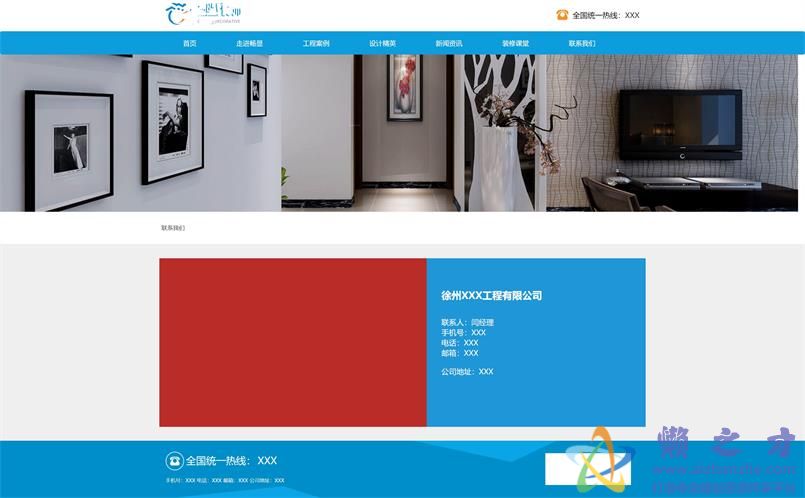Click the 公司地址：XXX line in the blue card
The height and width of the screenshot is (498, 805).
tap(467, 371)
